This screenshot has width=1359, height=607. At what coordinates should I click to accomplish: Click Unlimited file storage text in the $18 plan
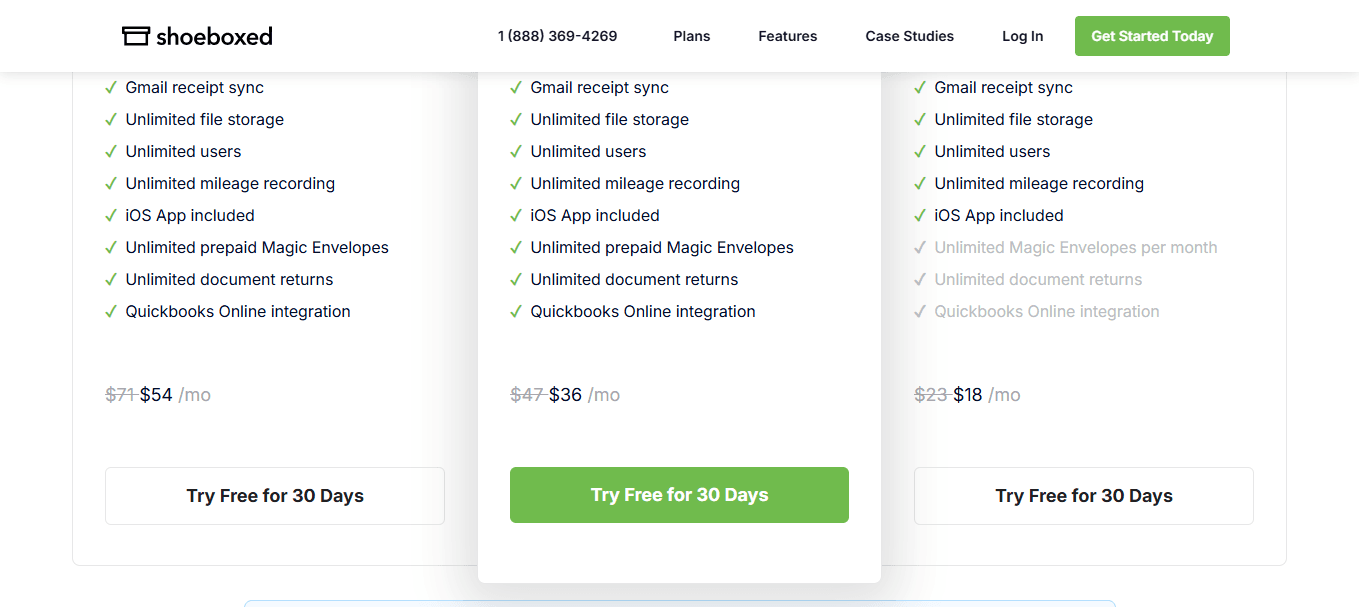pyautogui.click(x=1013, y=120)
